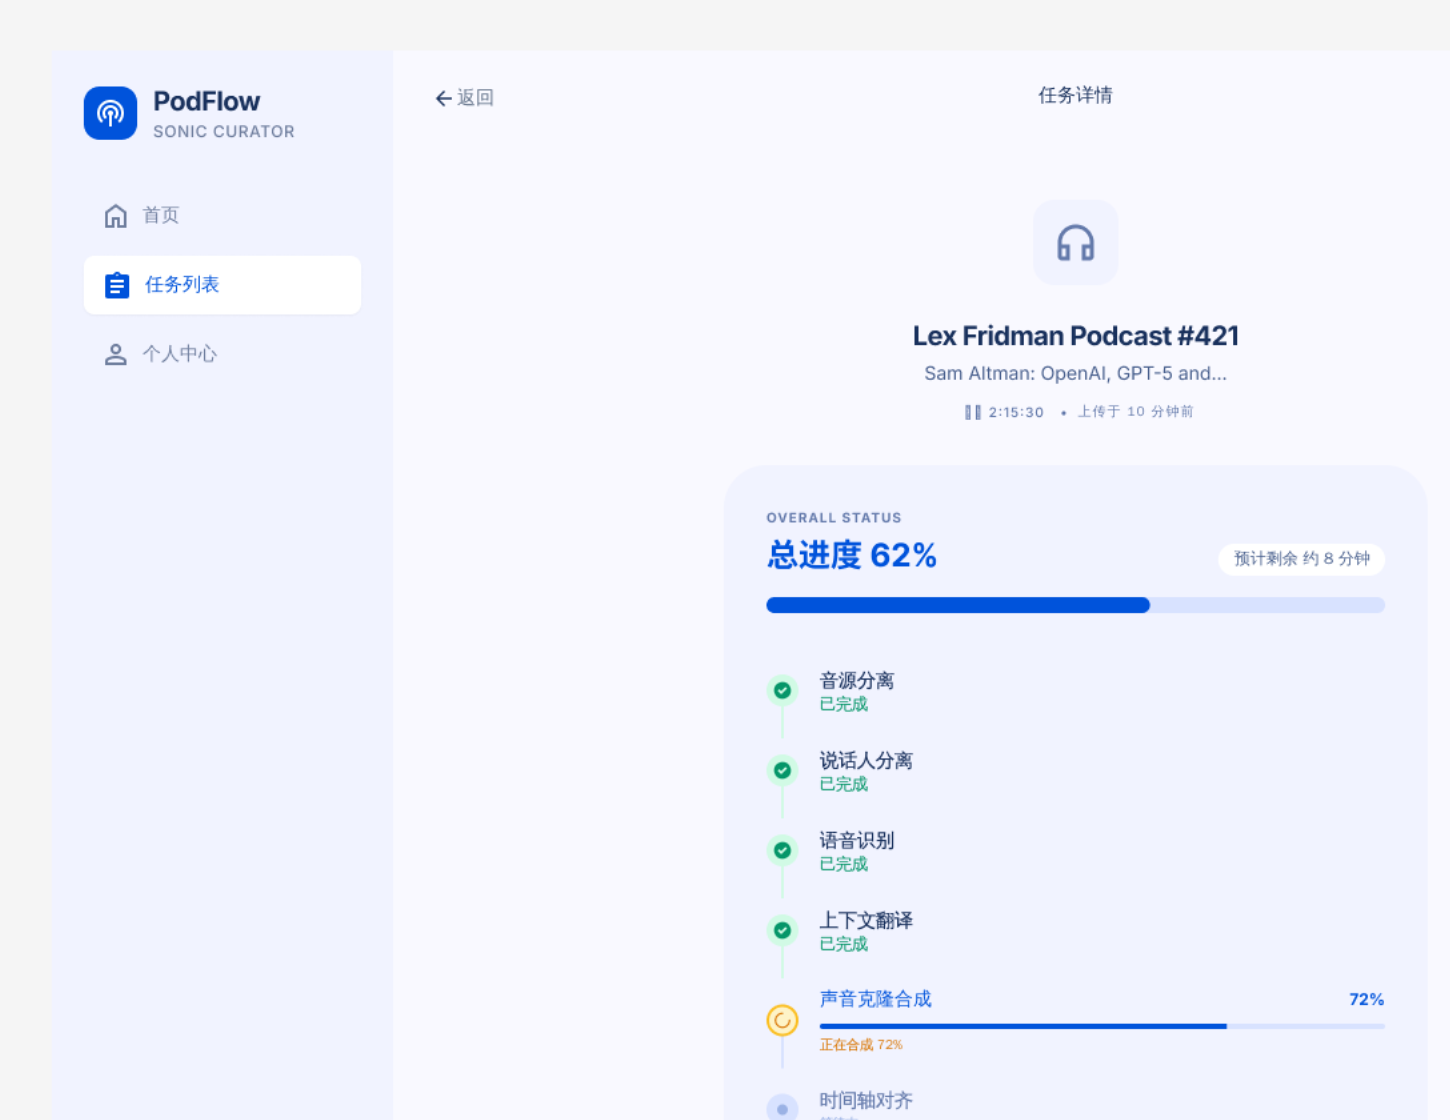Click the headphones podcast icon
The height and width of the screenshot is (1120, 1450).
click(1075, 243)
